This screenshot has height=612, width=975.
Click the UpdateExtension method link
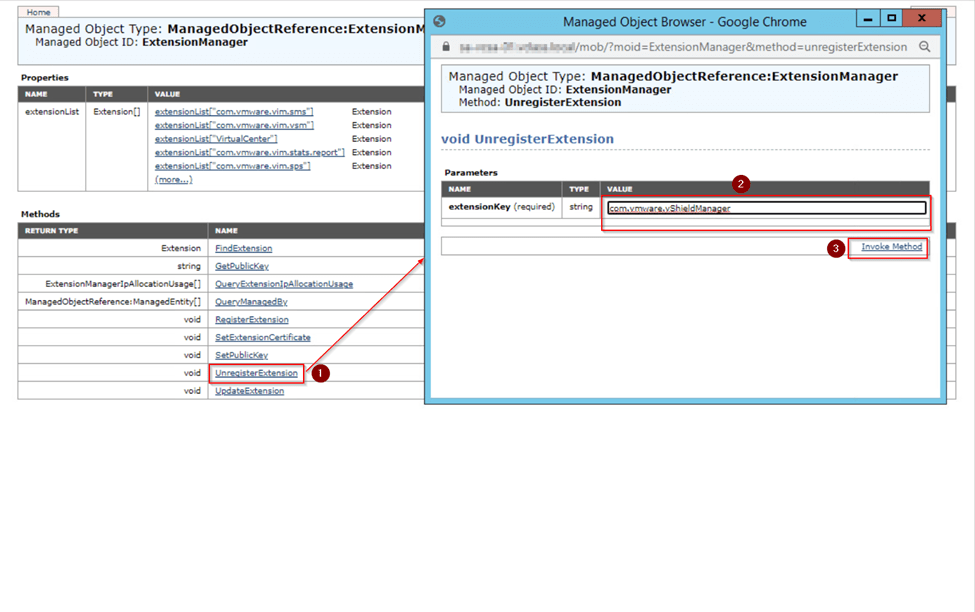[x=249, y=391]
